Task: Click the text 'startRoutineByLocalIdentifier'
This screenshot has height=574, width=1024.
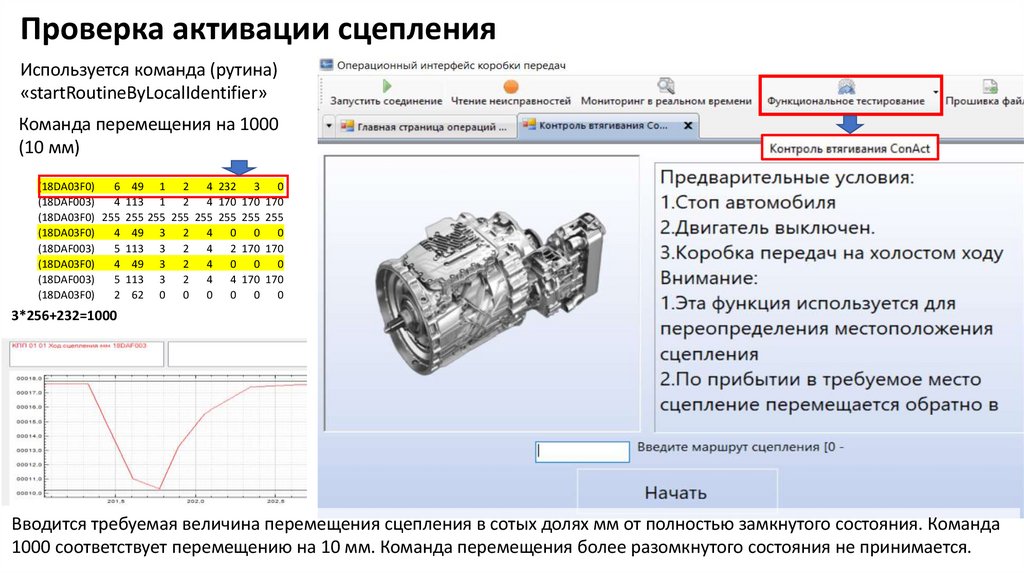Action: coord(144,93)
